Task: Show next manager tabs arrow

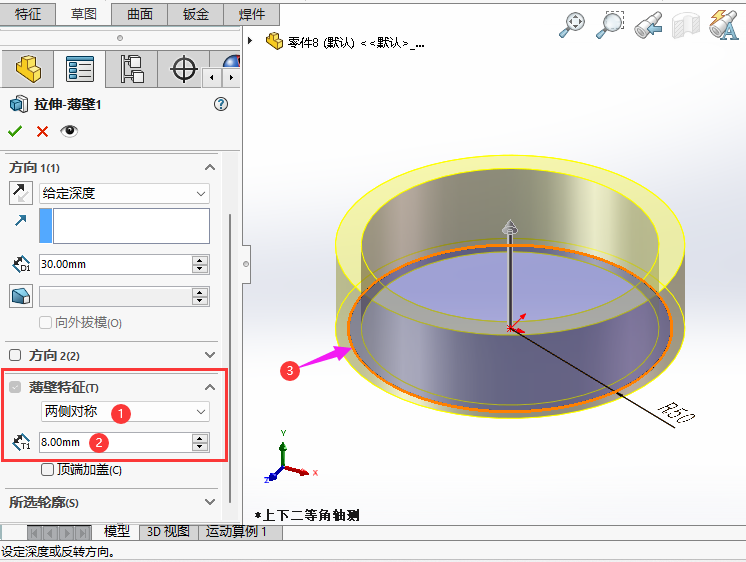Action: (231, 78)
